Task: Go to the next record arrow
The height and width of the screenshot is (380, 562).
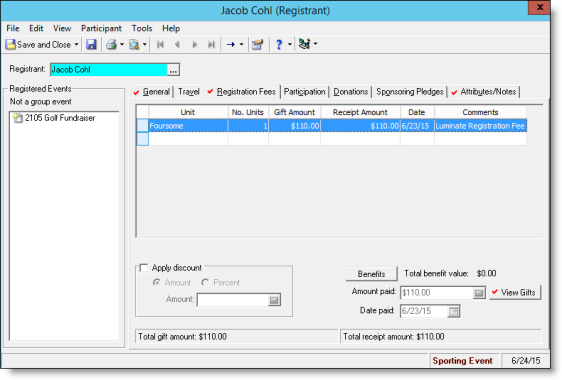Action: [195, 44]
